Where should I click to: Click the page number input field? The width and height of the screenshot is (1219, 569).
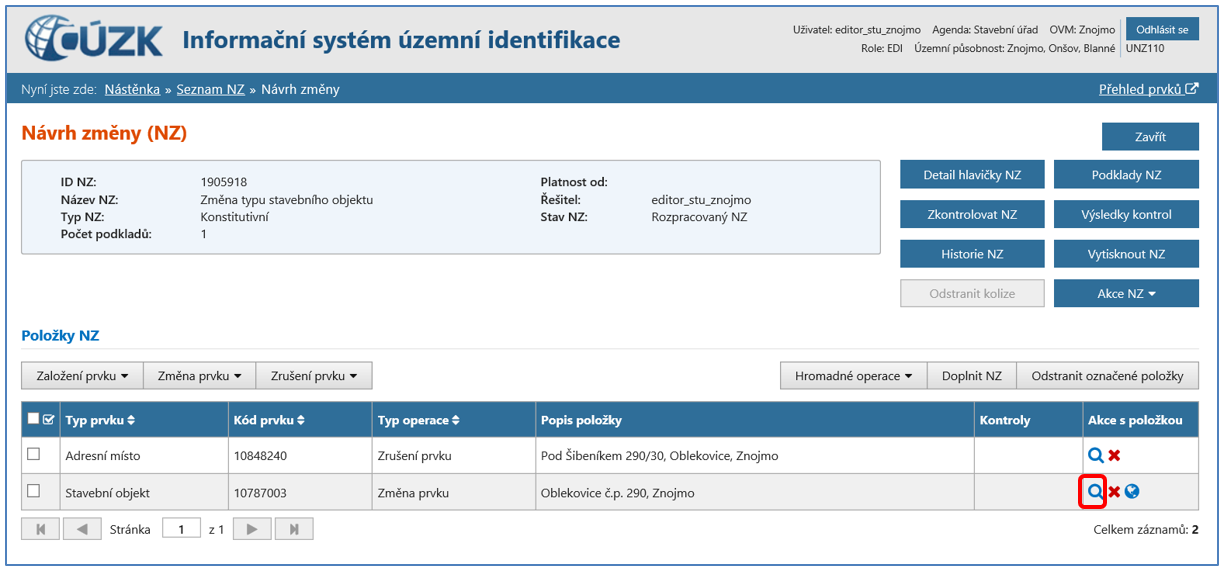pyautogui.click(x=181, y=529)
